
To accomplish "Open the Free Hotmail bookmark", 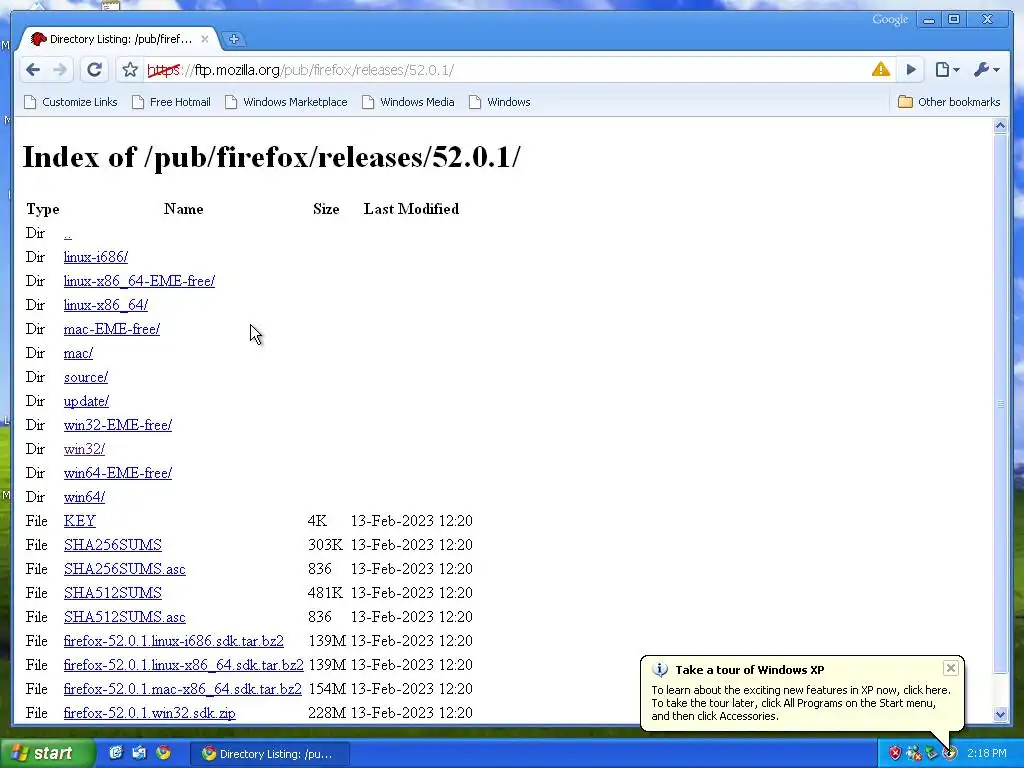I will click(x=171, y=102).
